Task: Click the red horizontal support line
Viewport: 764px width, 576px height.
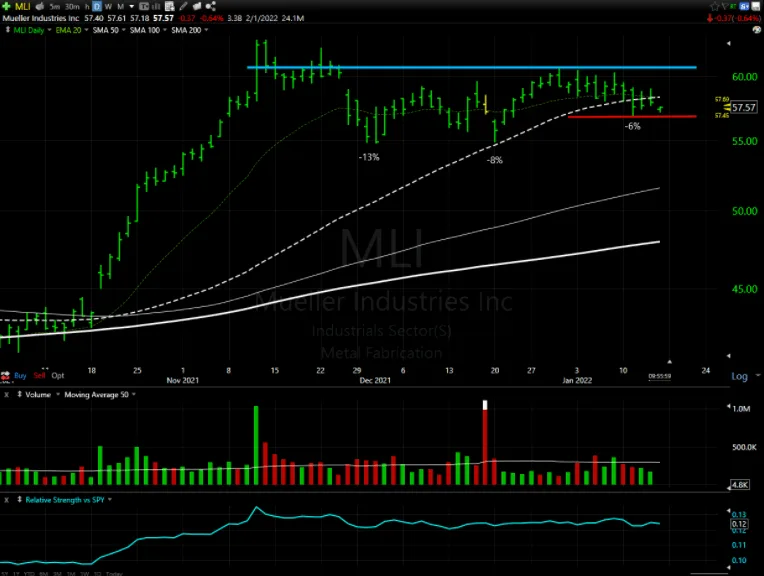Action: coord(632,116)
